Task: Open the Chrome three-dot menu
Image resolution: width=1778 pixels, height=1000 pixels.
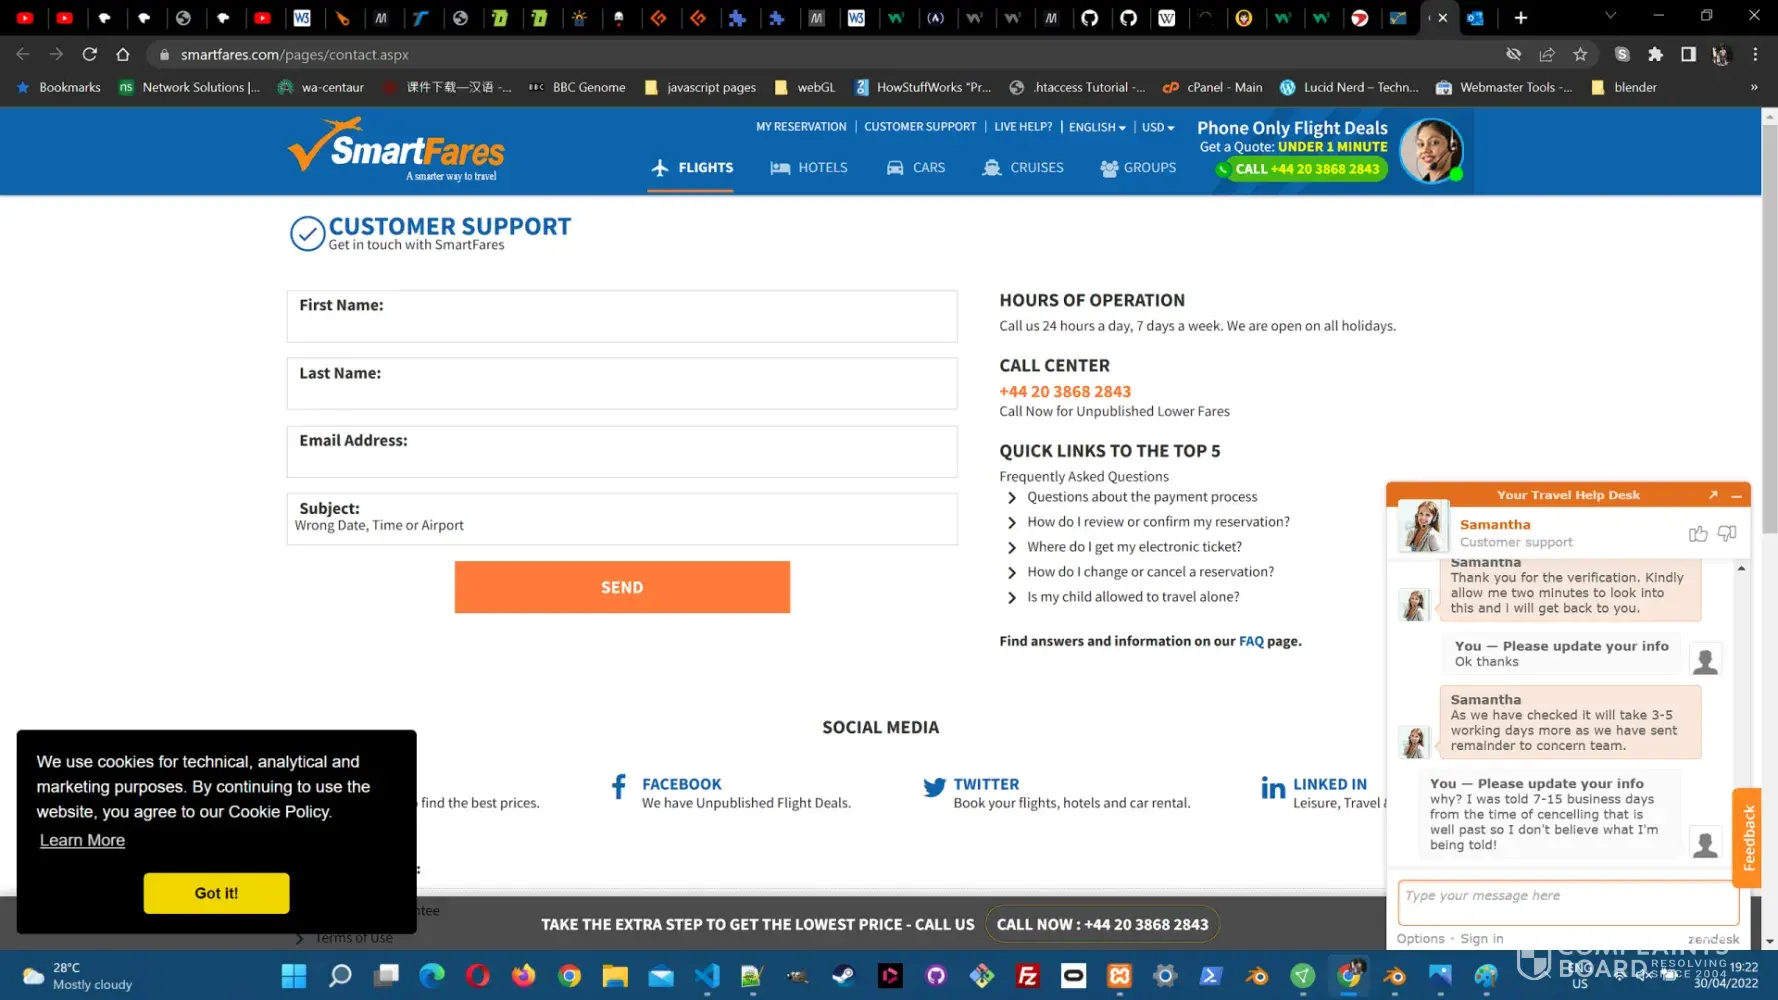Action: click(1755, 54)
